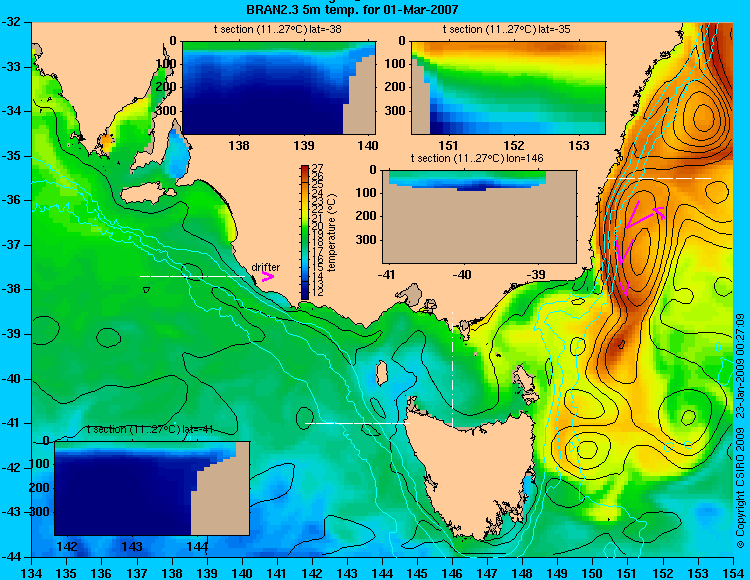Click the '143' tick label in lat=-41 inset
The width and height of the screenshot is (750, 580).
tap(132, 547)
